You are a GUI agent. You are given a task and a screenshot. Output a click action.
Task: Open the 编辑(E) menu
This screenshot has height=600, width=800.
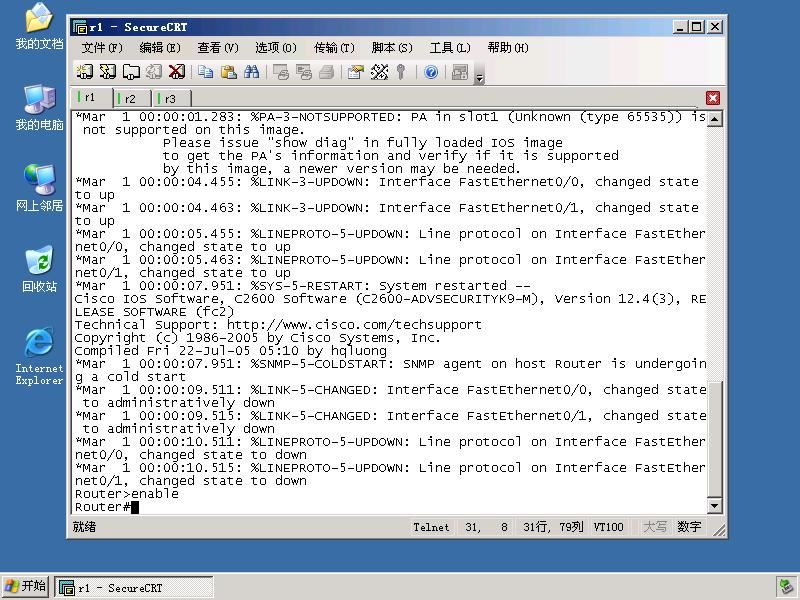160,48
